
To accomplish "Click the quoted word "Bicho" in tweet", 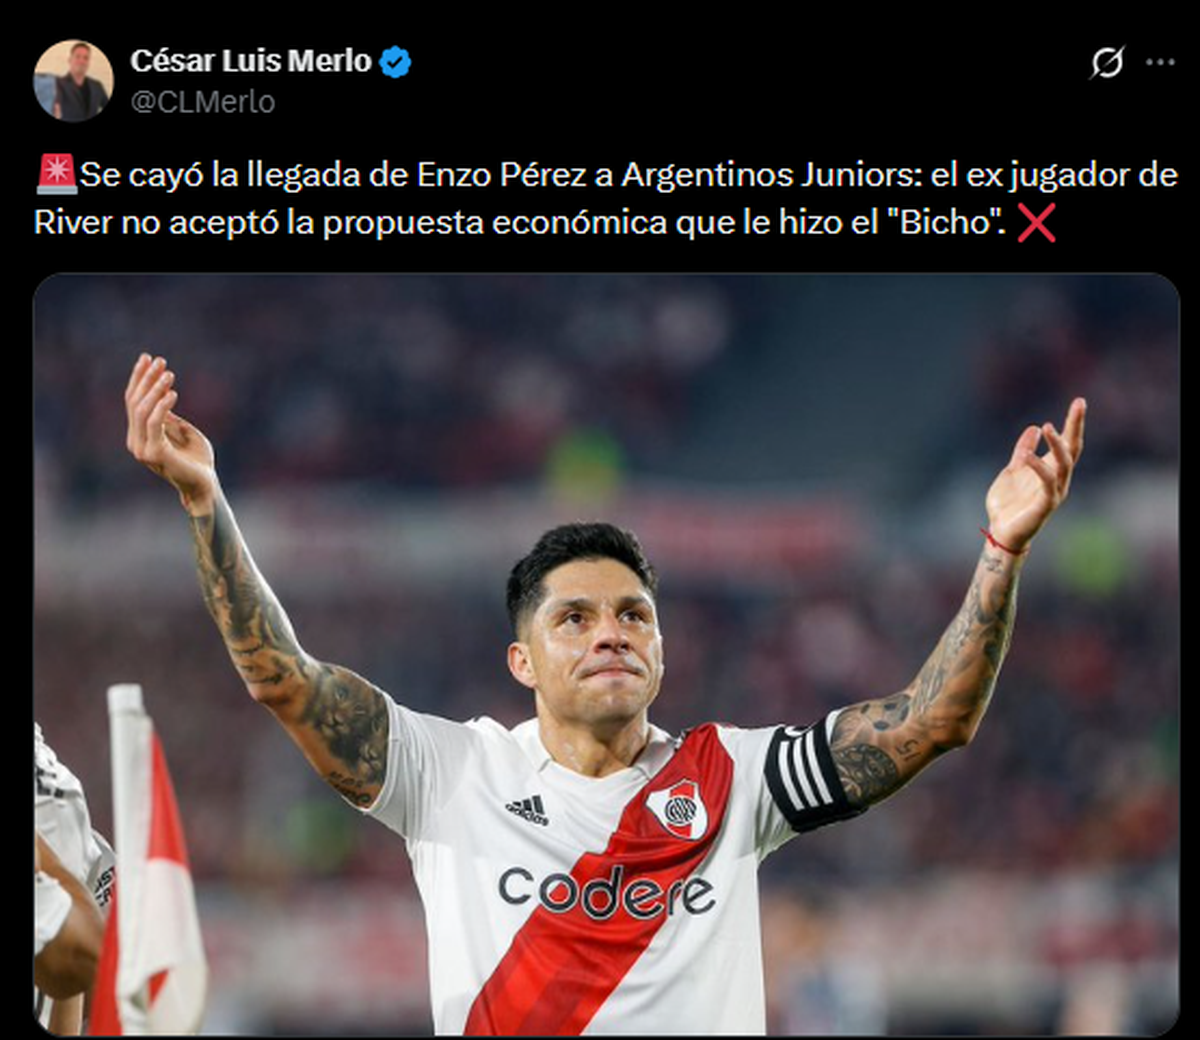I will tap(944, 222).
